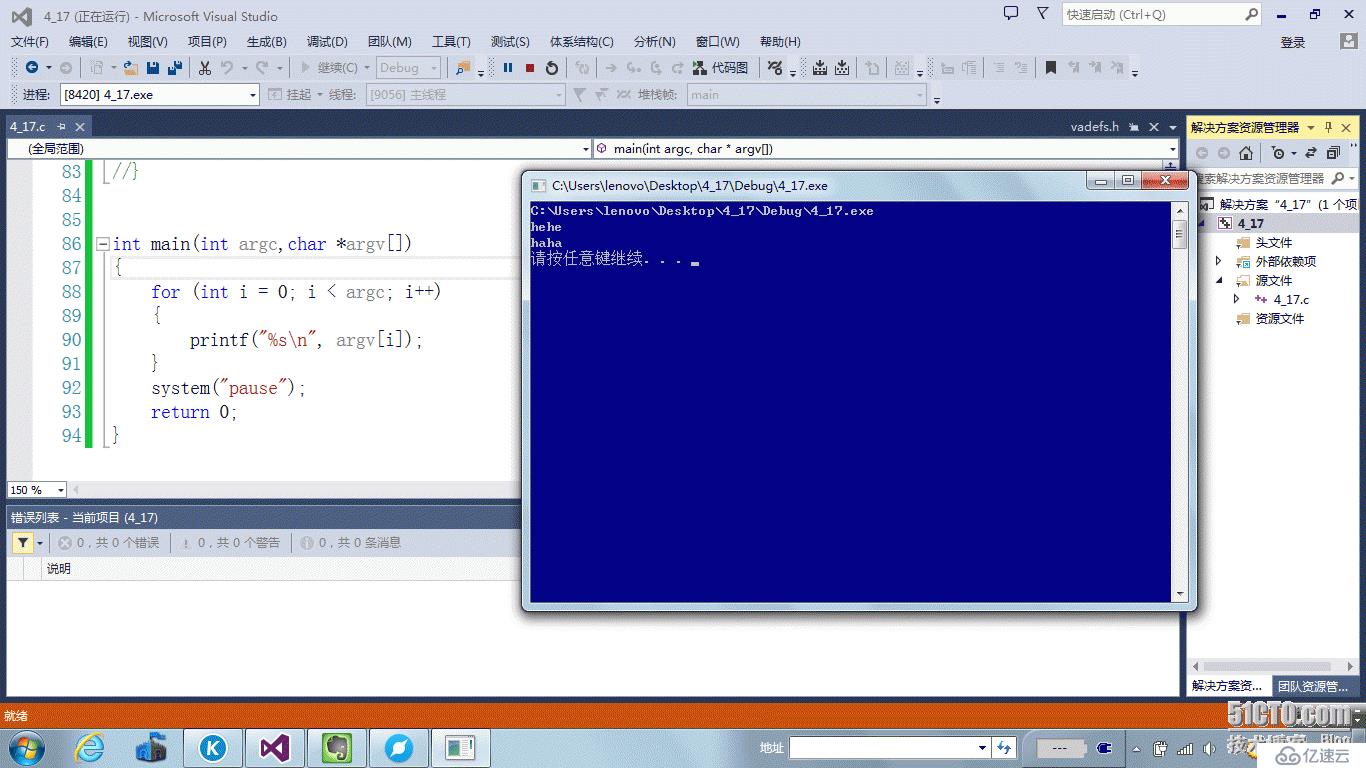The image size is (1366, 768).
Task: Save the current file with floppy icon
Action: (153, 68)
